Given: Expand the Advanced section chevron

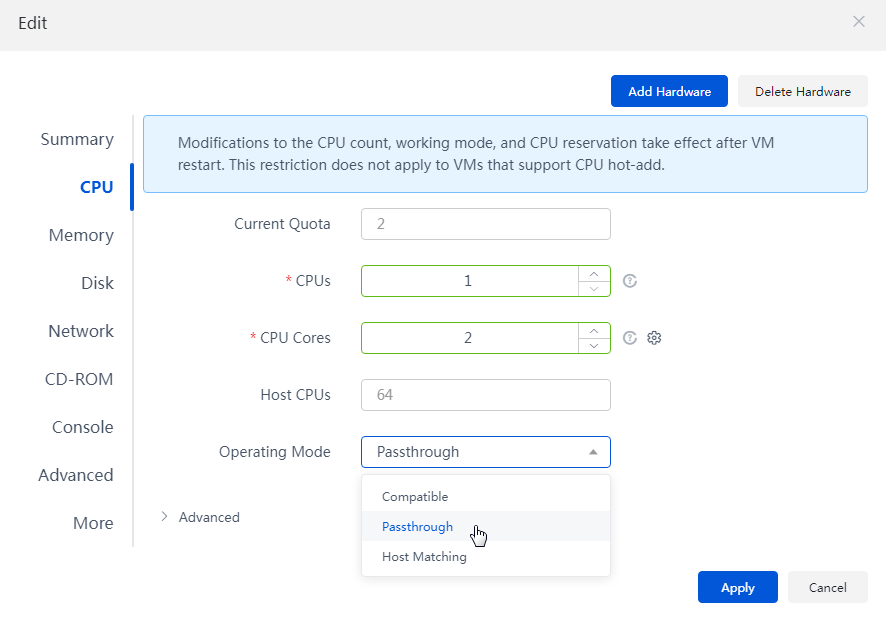Looking at the screenshot, I should tap(164, 516).
